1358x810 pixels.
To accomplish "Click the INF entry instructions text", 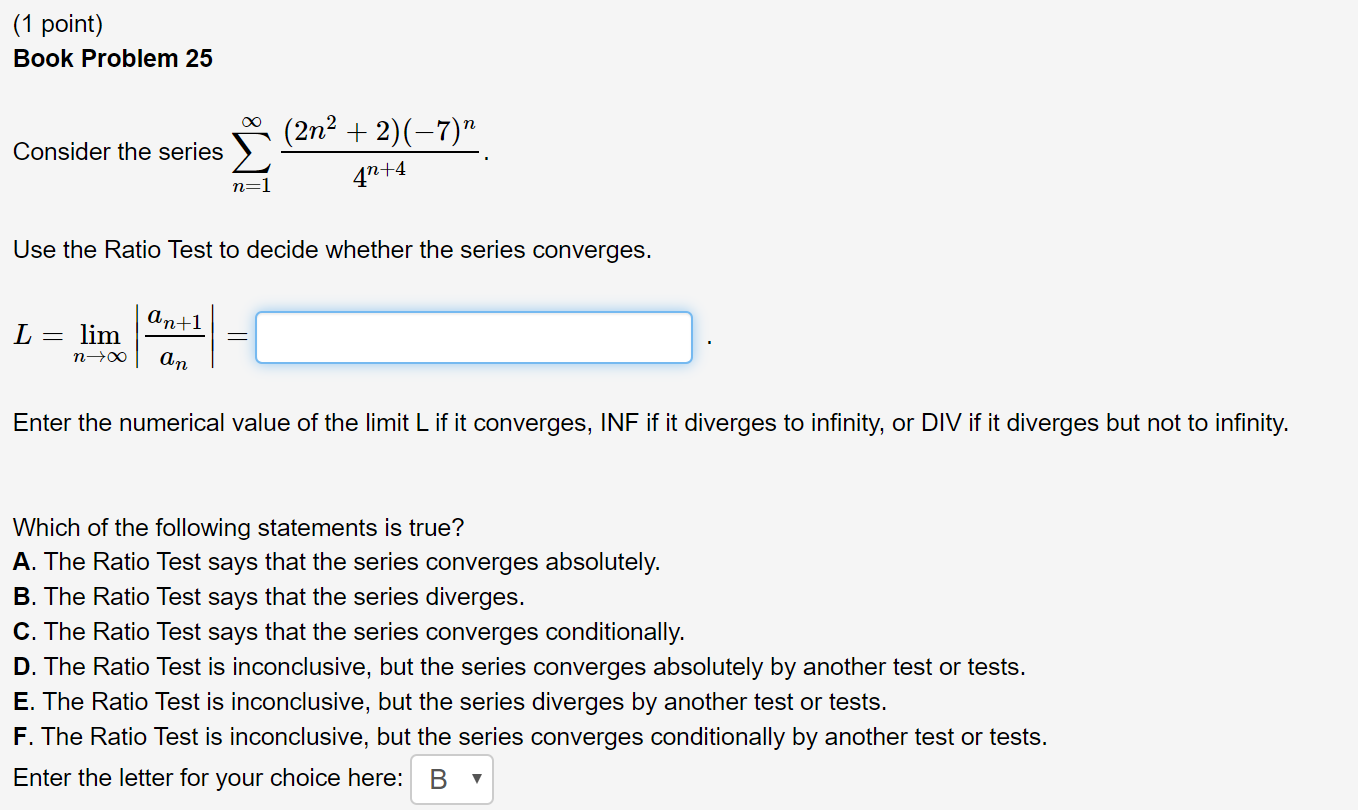I will pos(648,422).
